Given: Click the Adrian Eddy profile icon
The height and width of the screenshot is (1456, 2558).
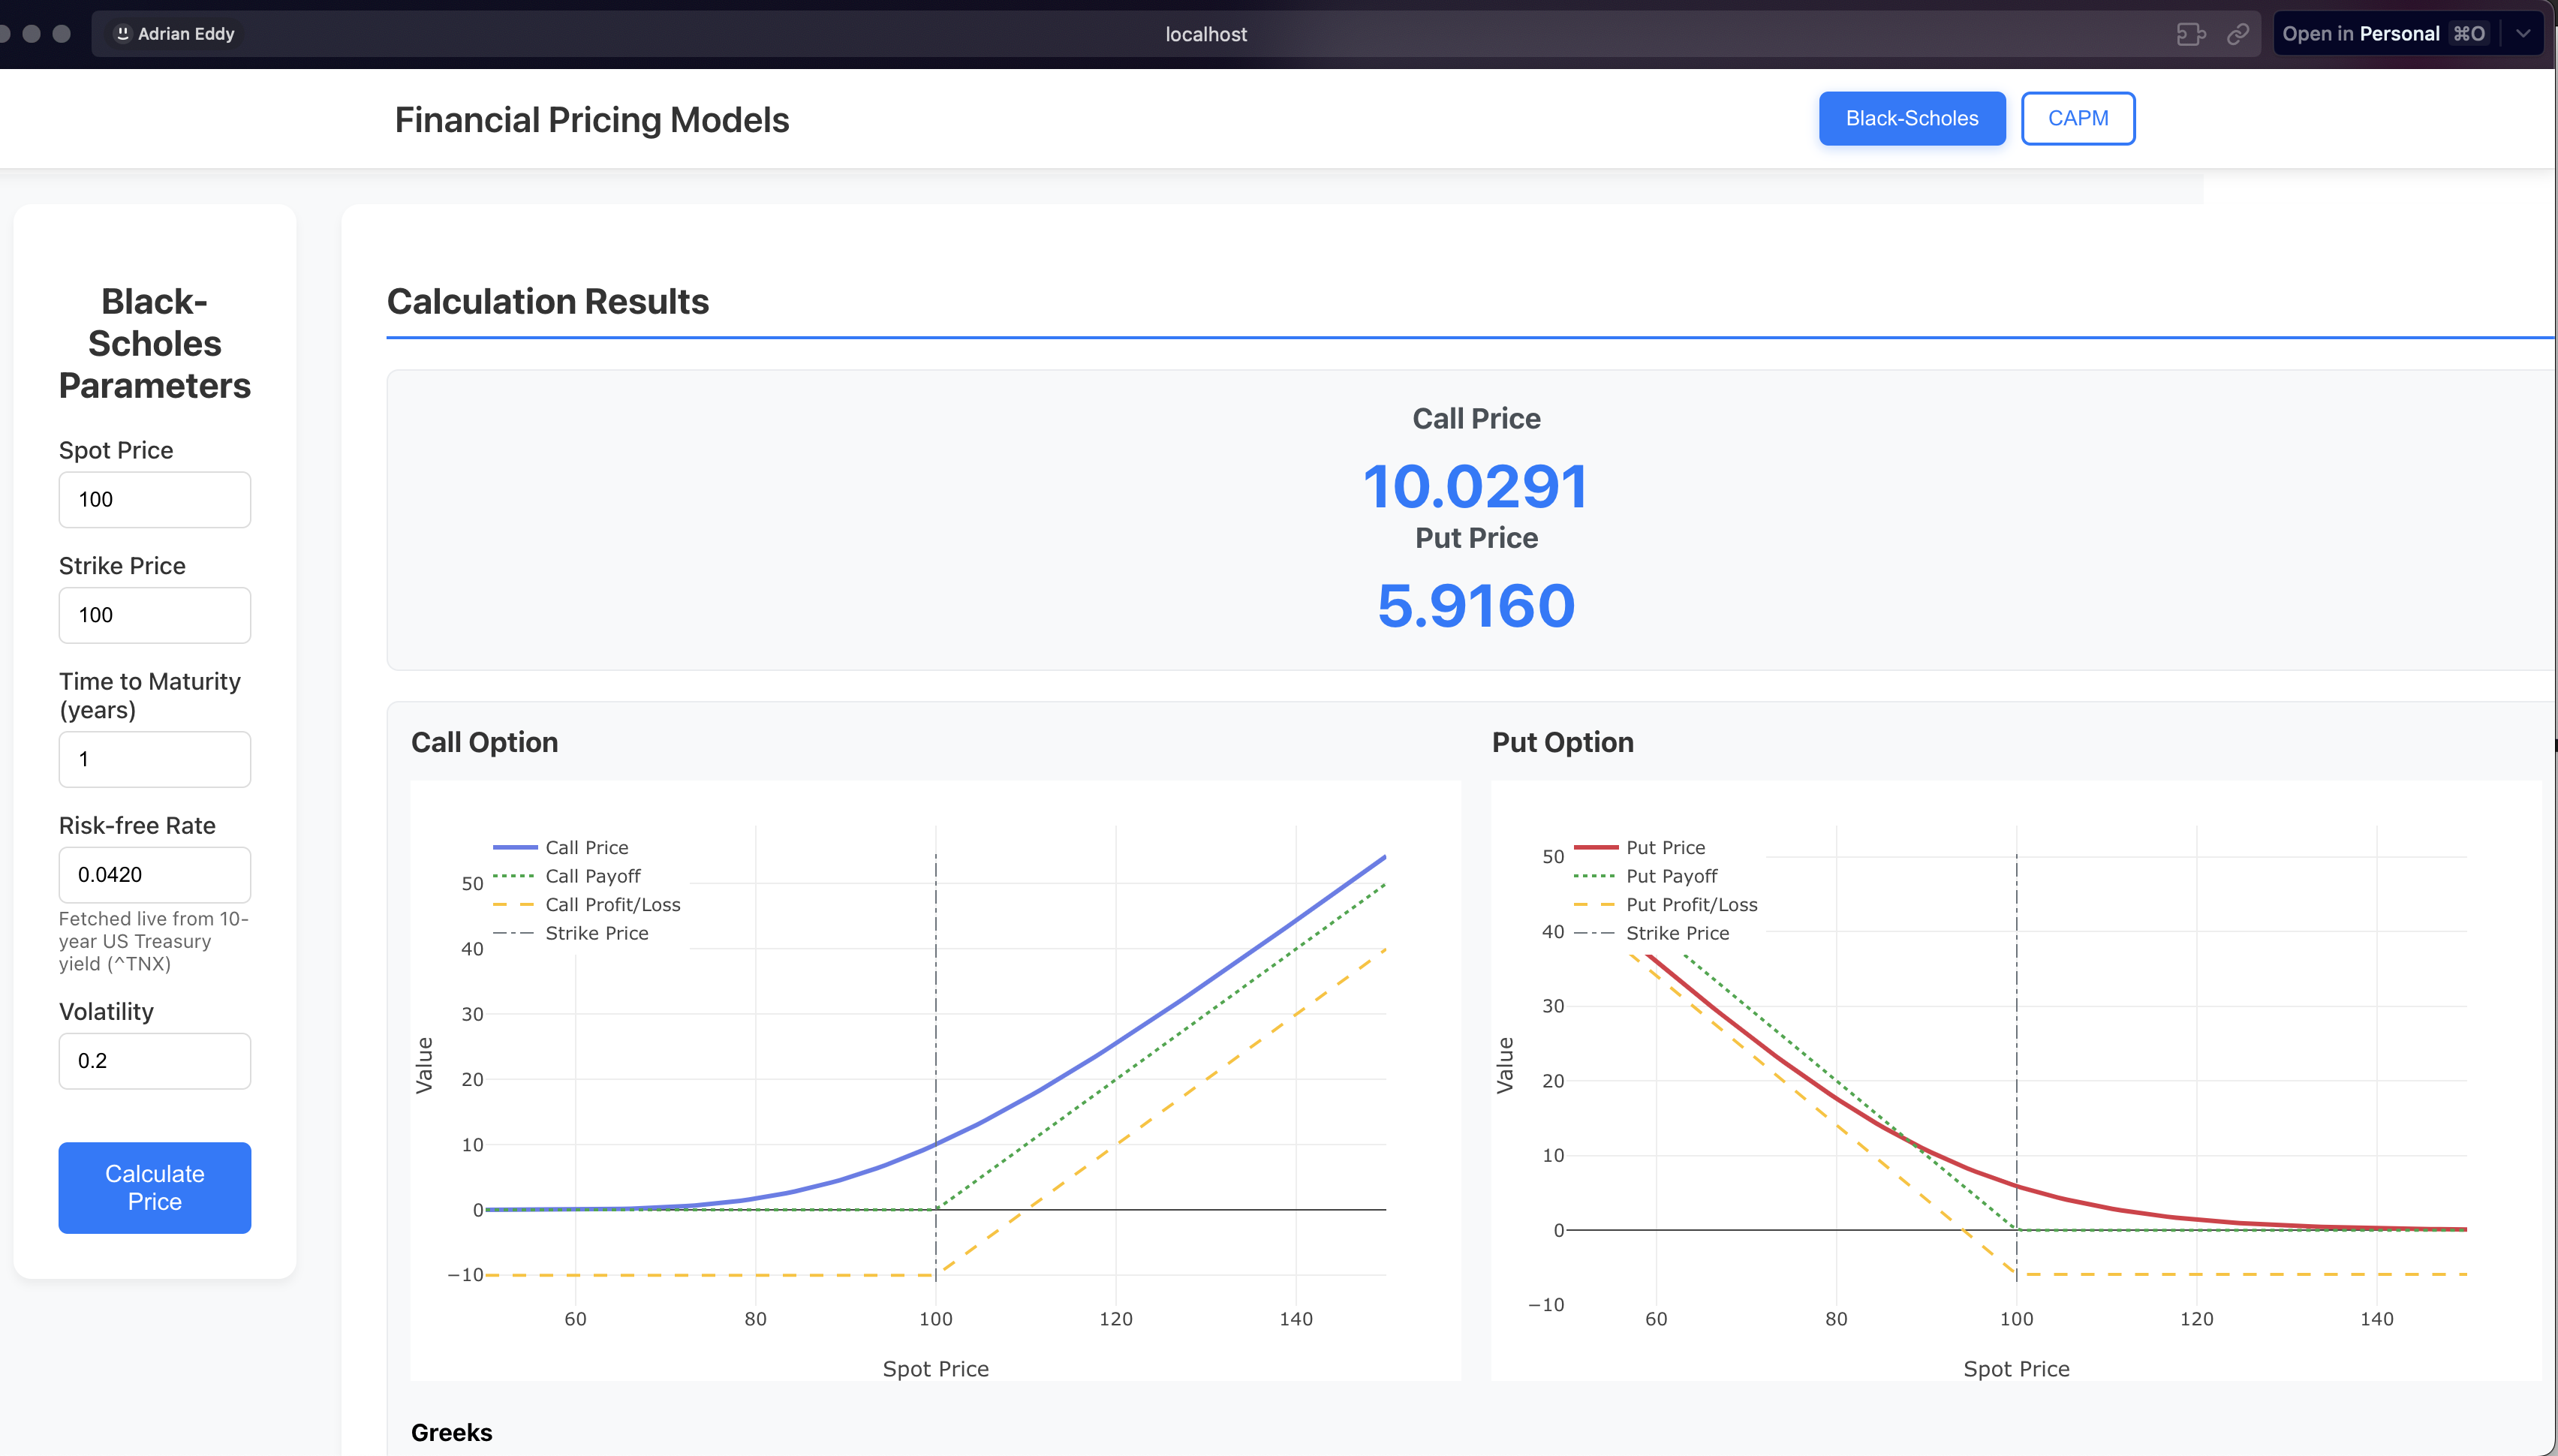Looking at the screenshot, I should pos(123,34).
